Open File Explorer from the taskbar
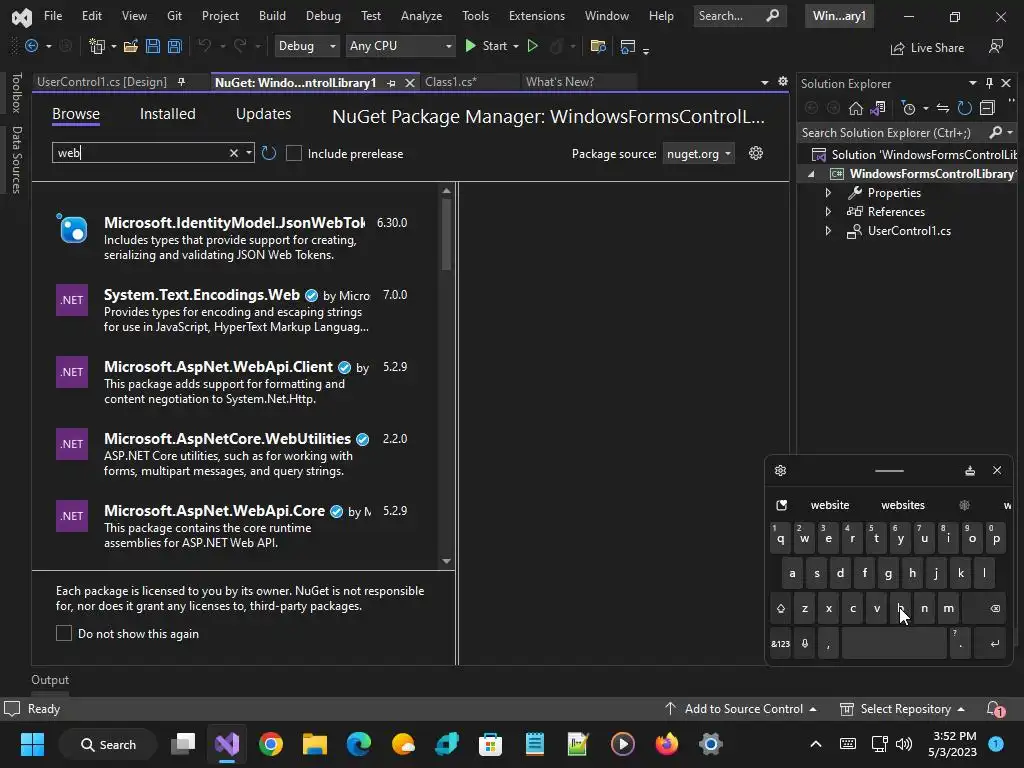Screen dimensions: 1024x768 (315, 744)
